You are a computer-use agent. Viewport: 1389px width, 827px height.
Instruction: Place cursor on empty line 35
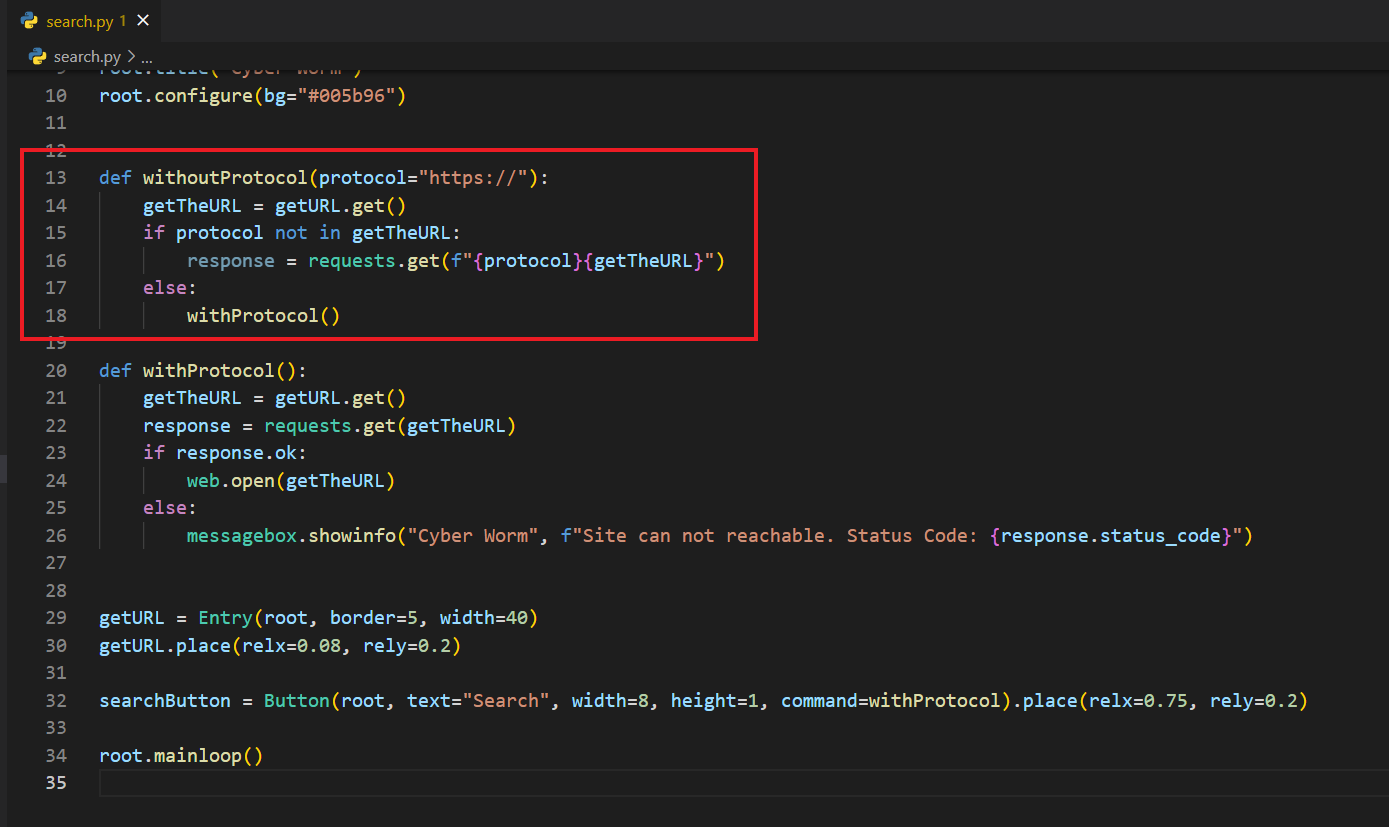(x=400, y=783)
